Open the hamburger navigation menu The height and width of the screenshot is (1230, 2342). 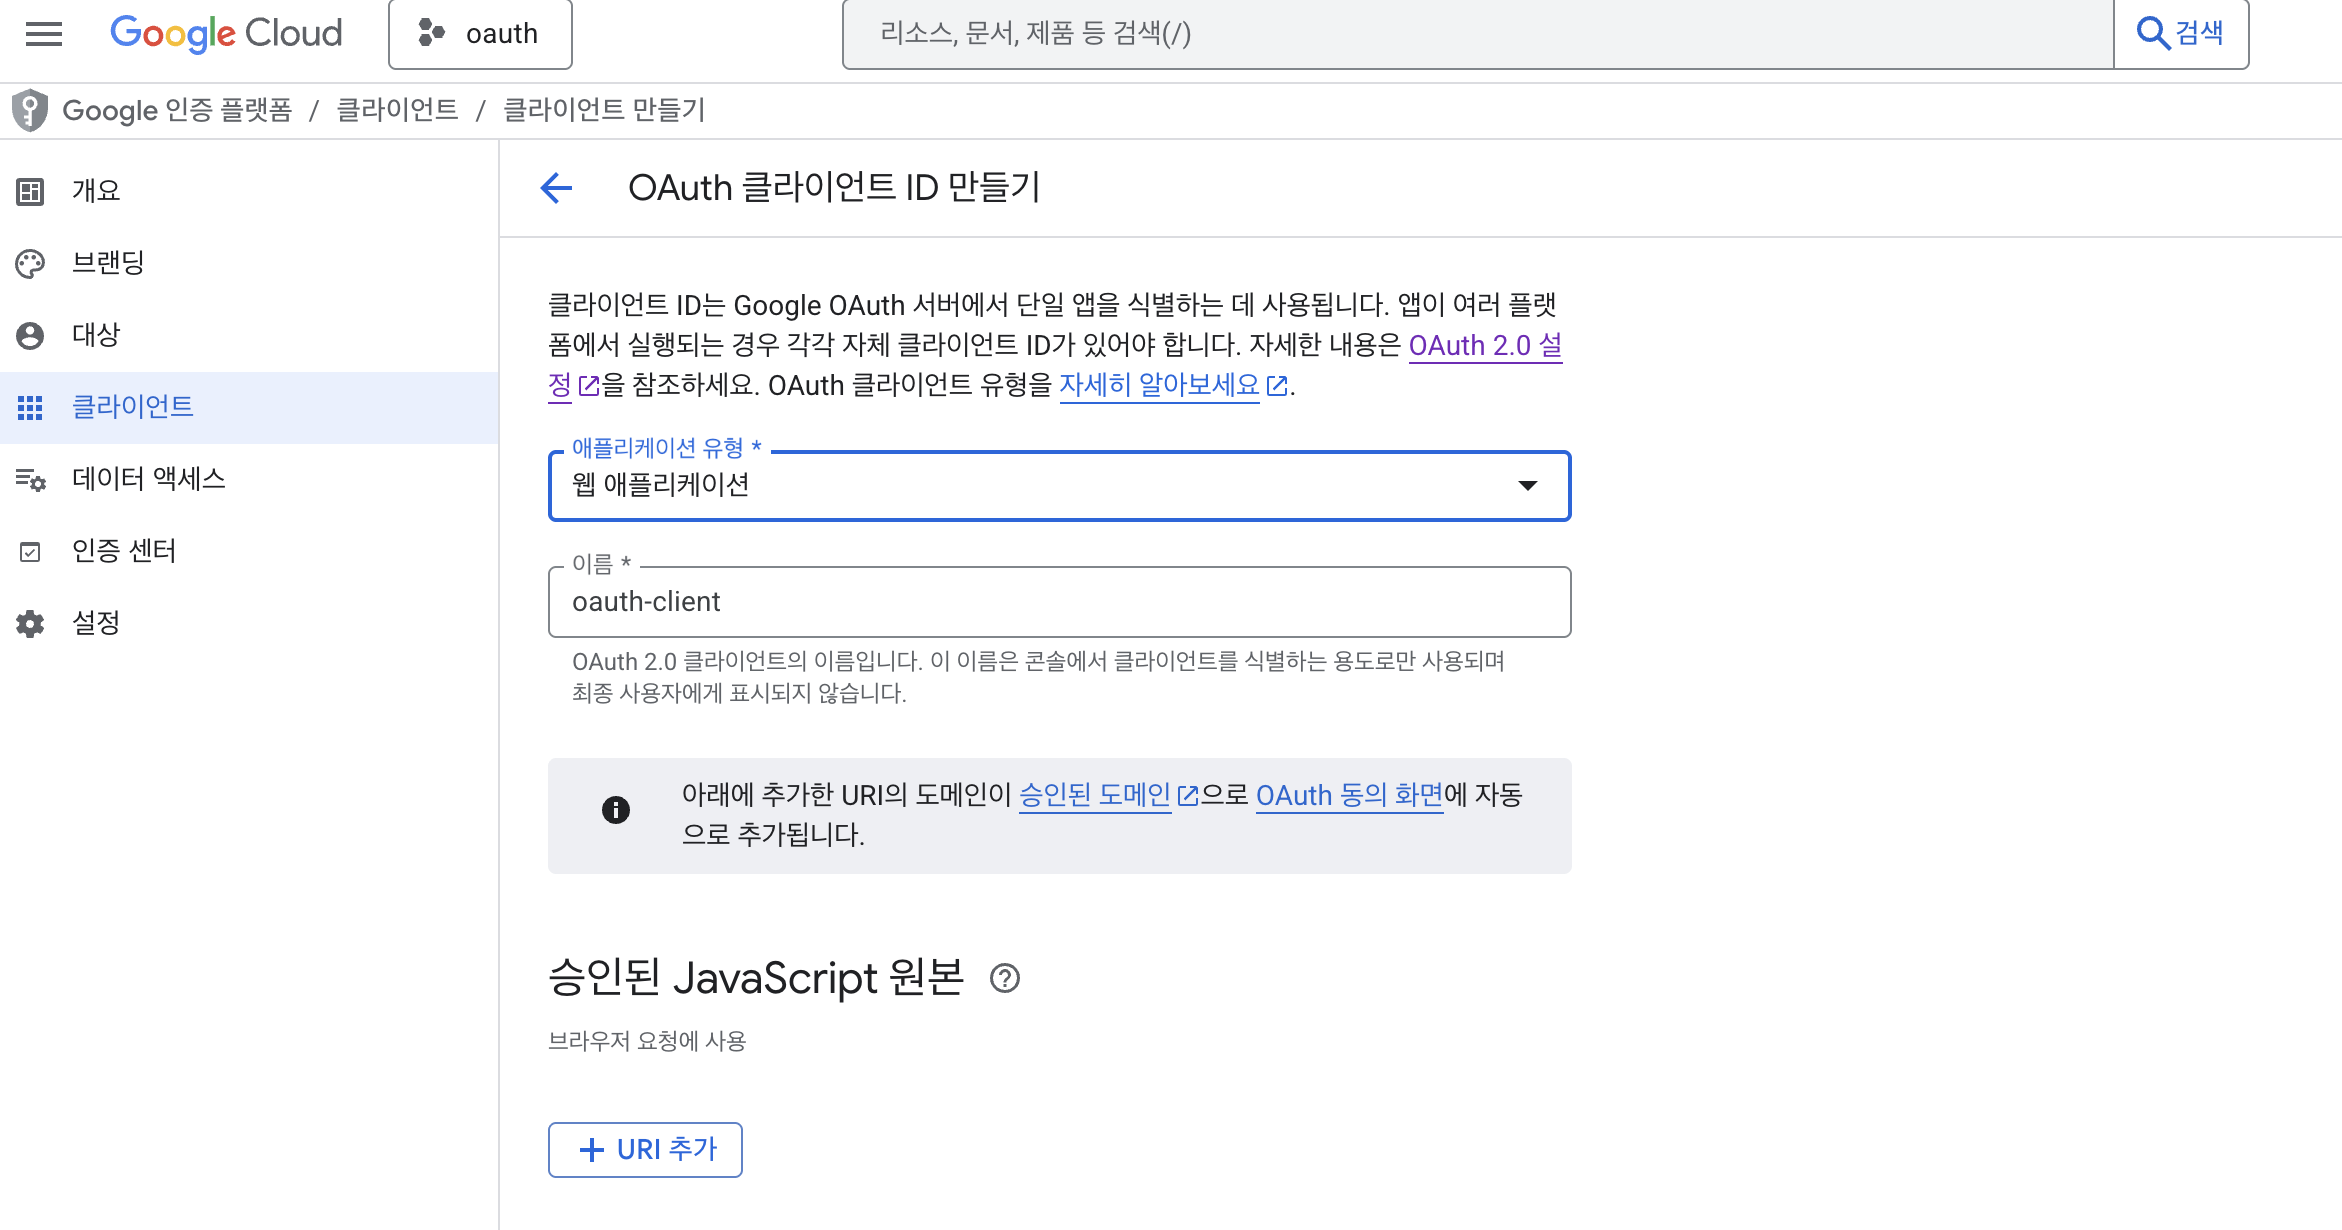(44, 34)
